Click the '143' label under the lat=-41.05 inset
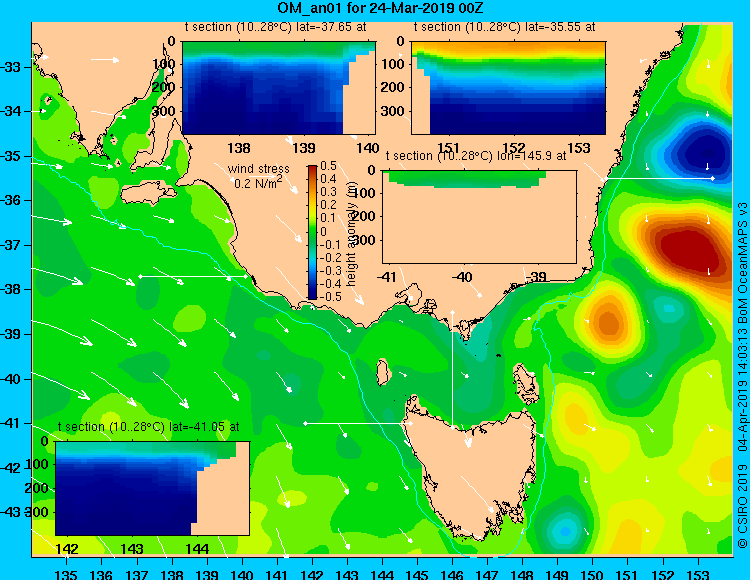This screenshot has height=580, width=750. (x=132, y=549)
